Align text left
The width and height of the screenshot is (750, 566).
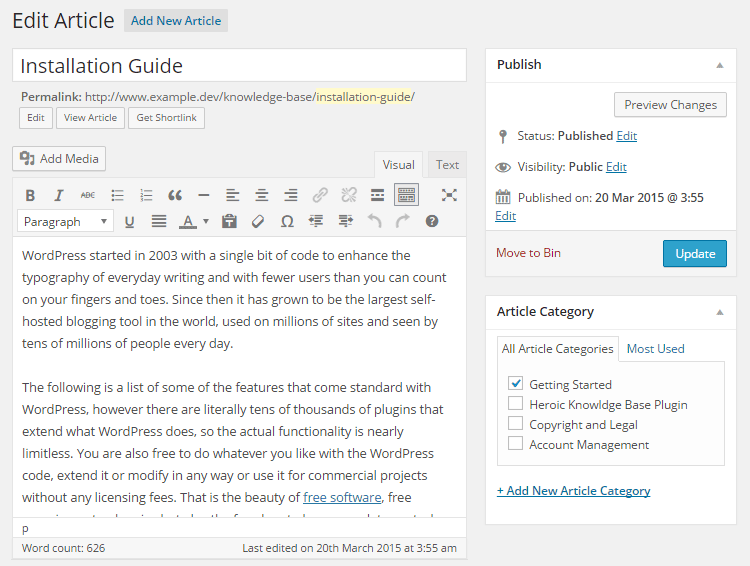233,195
